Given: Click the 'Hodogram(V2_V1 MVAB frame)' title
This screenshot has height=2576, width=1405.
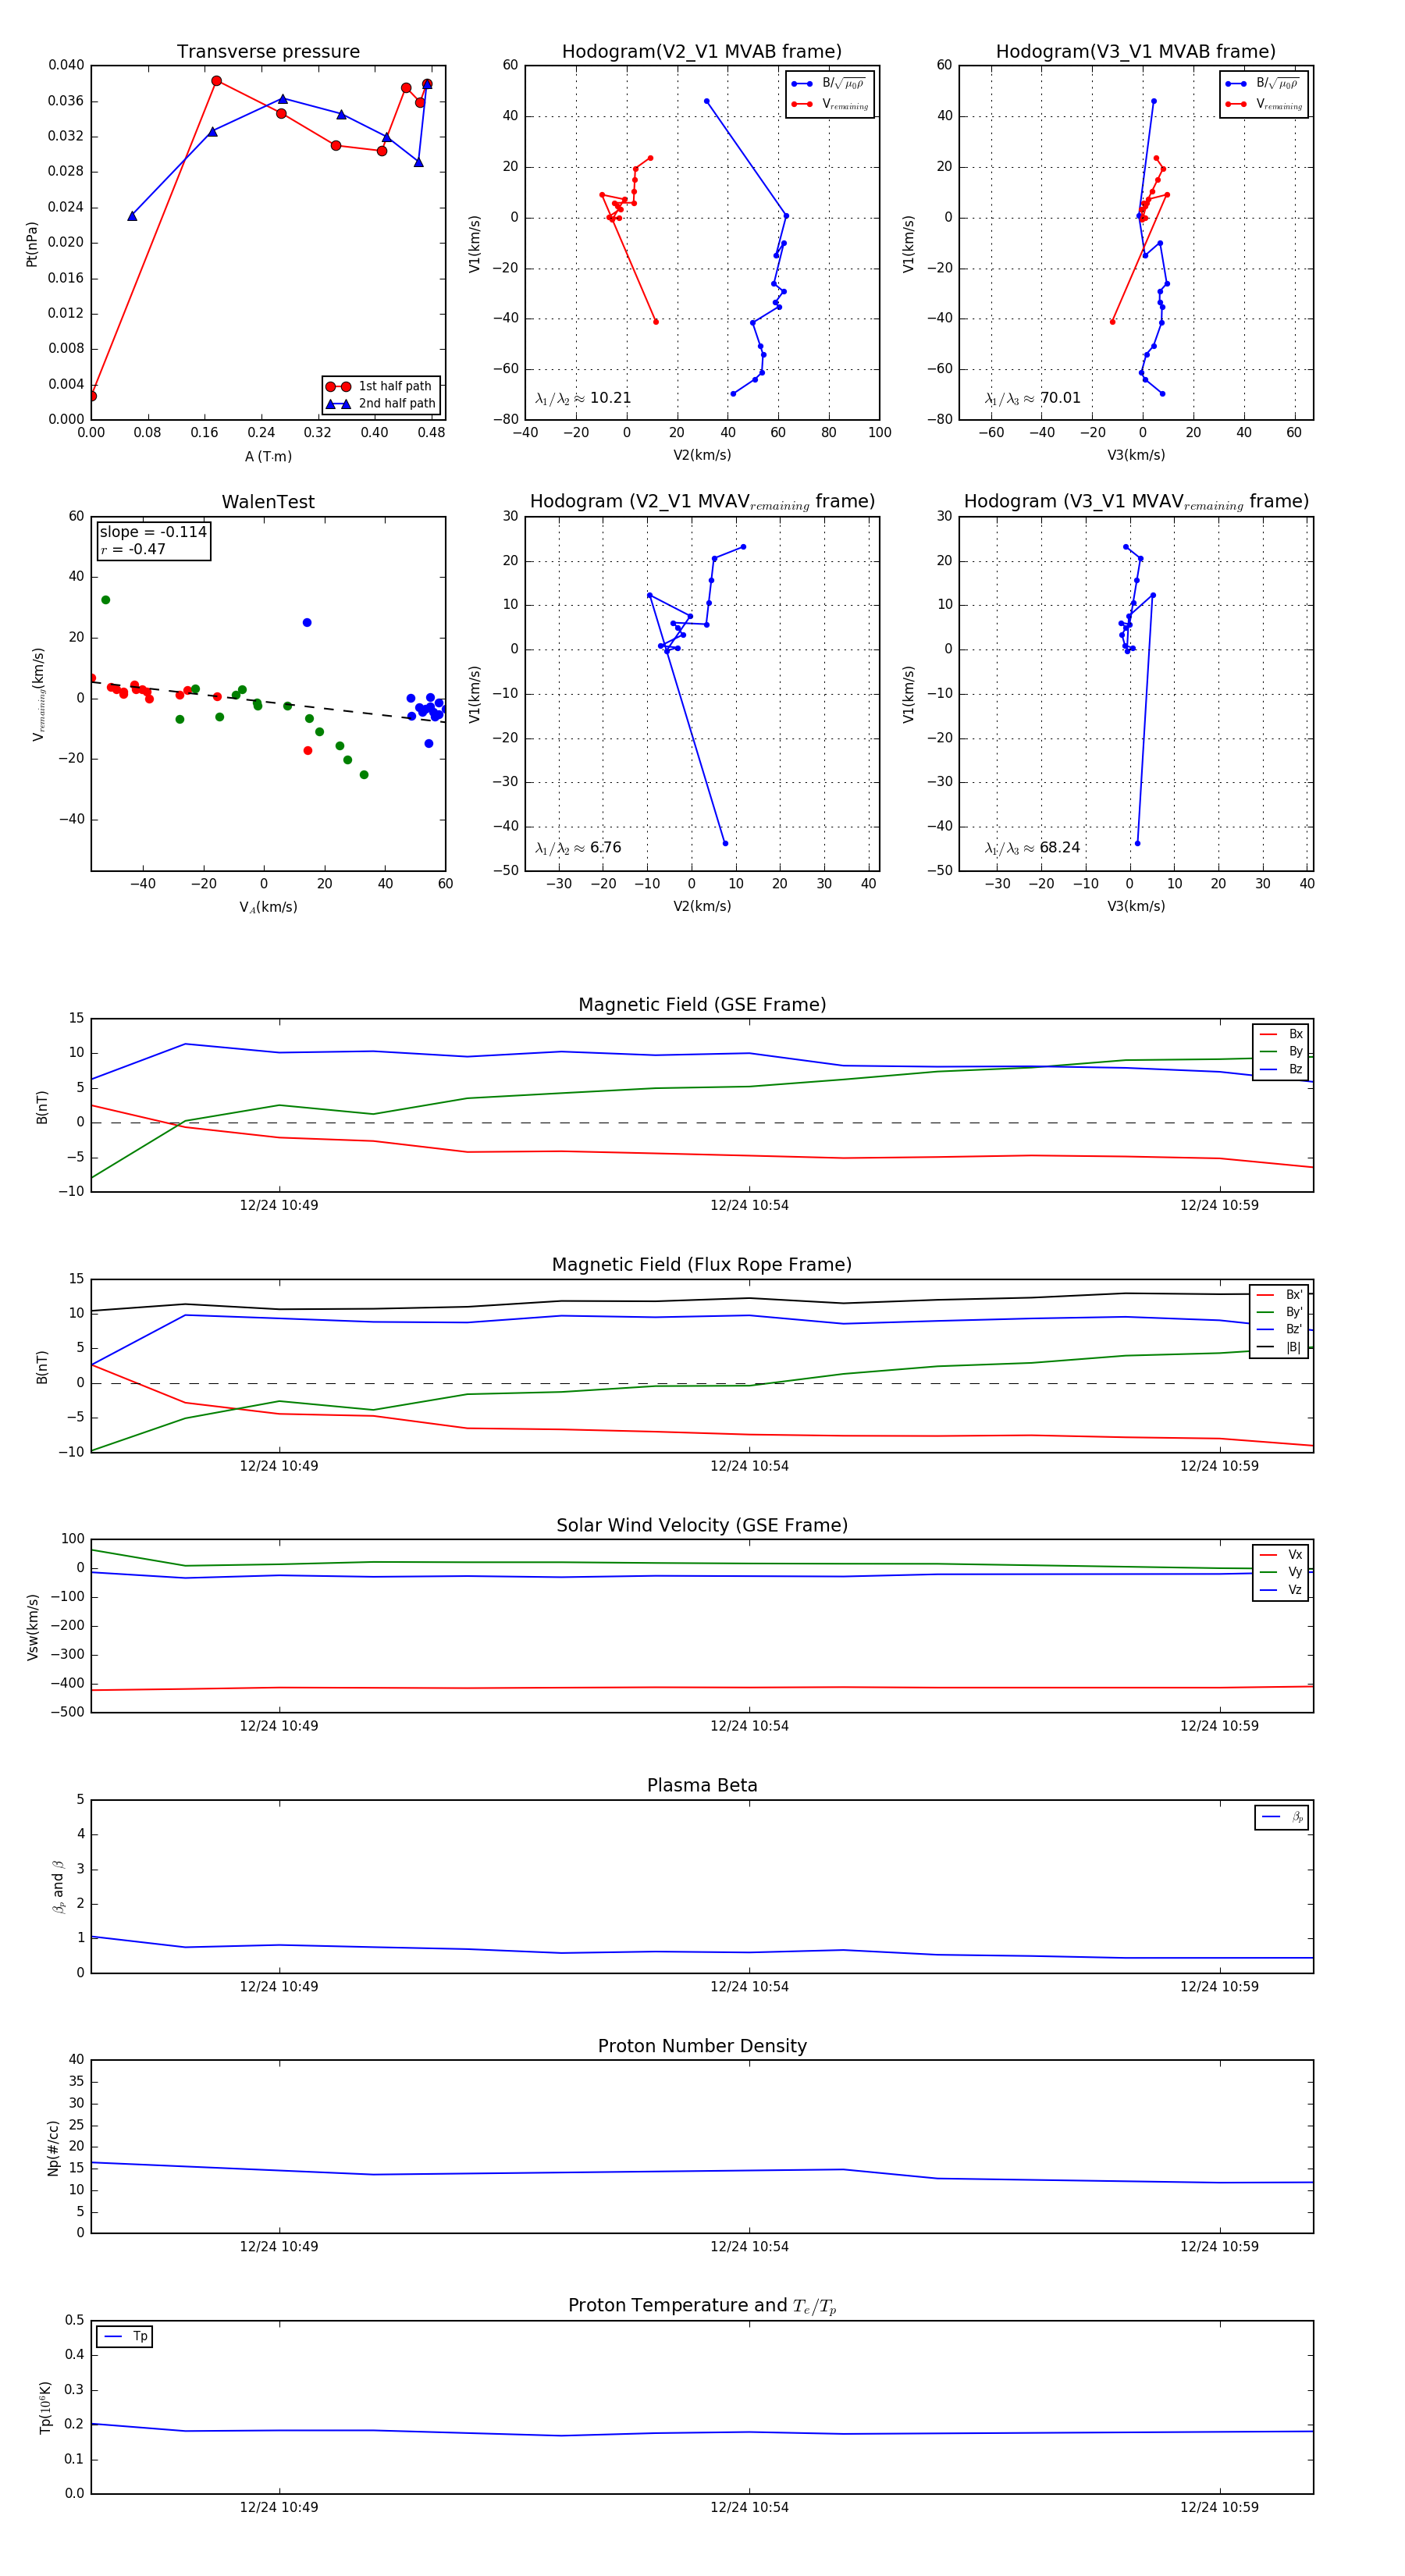Looking at the screenshot, I should pyautogui.click(x=702, y=52).
